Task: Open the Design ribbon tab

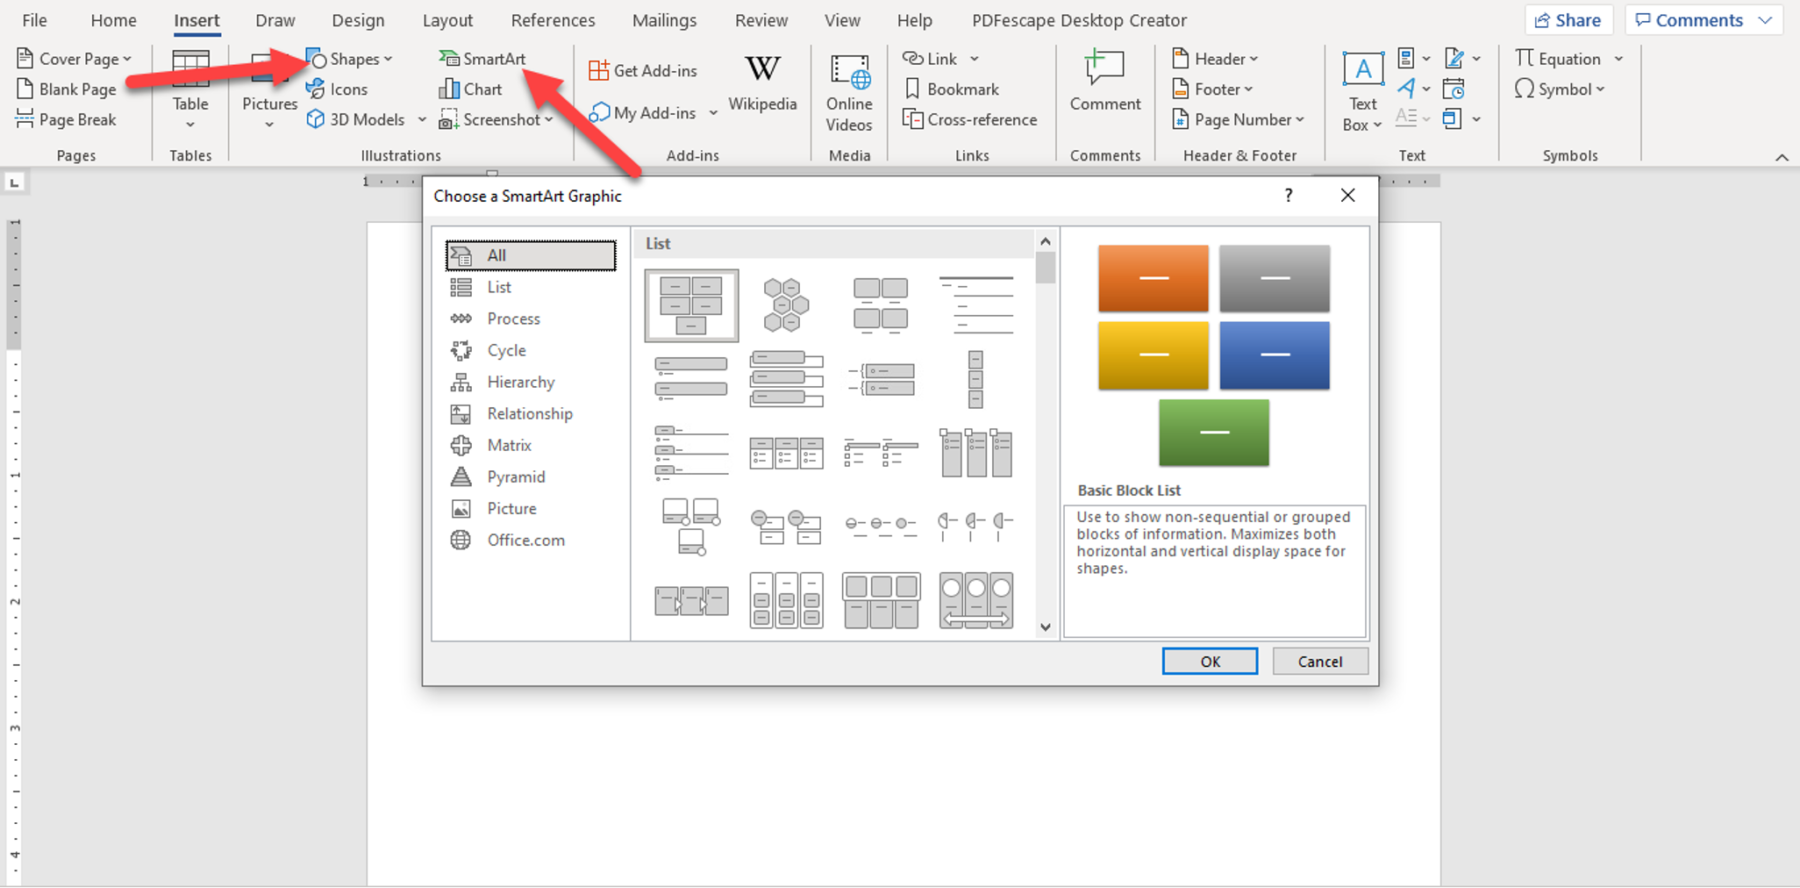Action: [358, 20]
